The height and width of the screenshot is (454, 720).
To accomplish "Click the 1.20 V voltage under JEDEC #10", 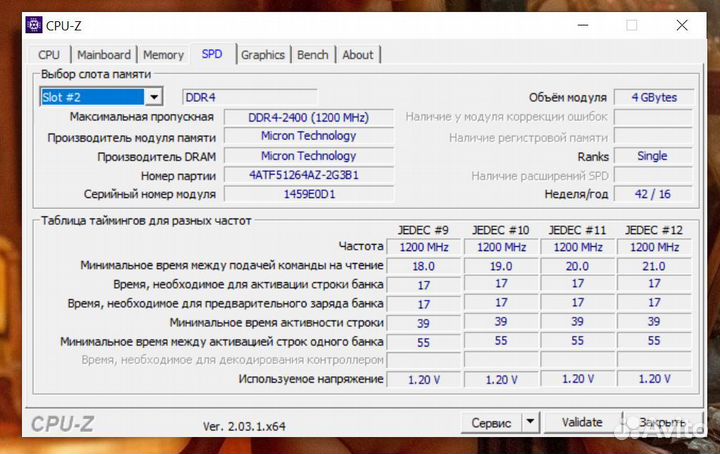I will pyautogui.click(x=501, y=380).
